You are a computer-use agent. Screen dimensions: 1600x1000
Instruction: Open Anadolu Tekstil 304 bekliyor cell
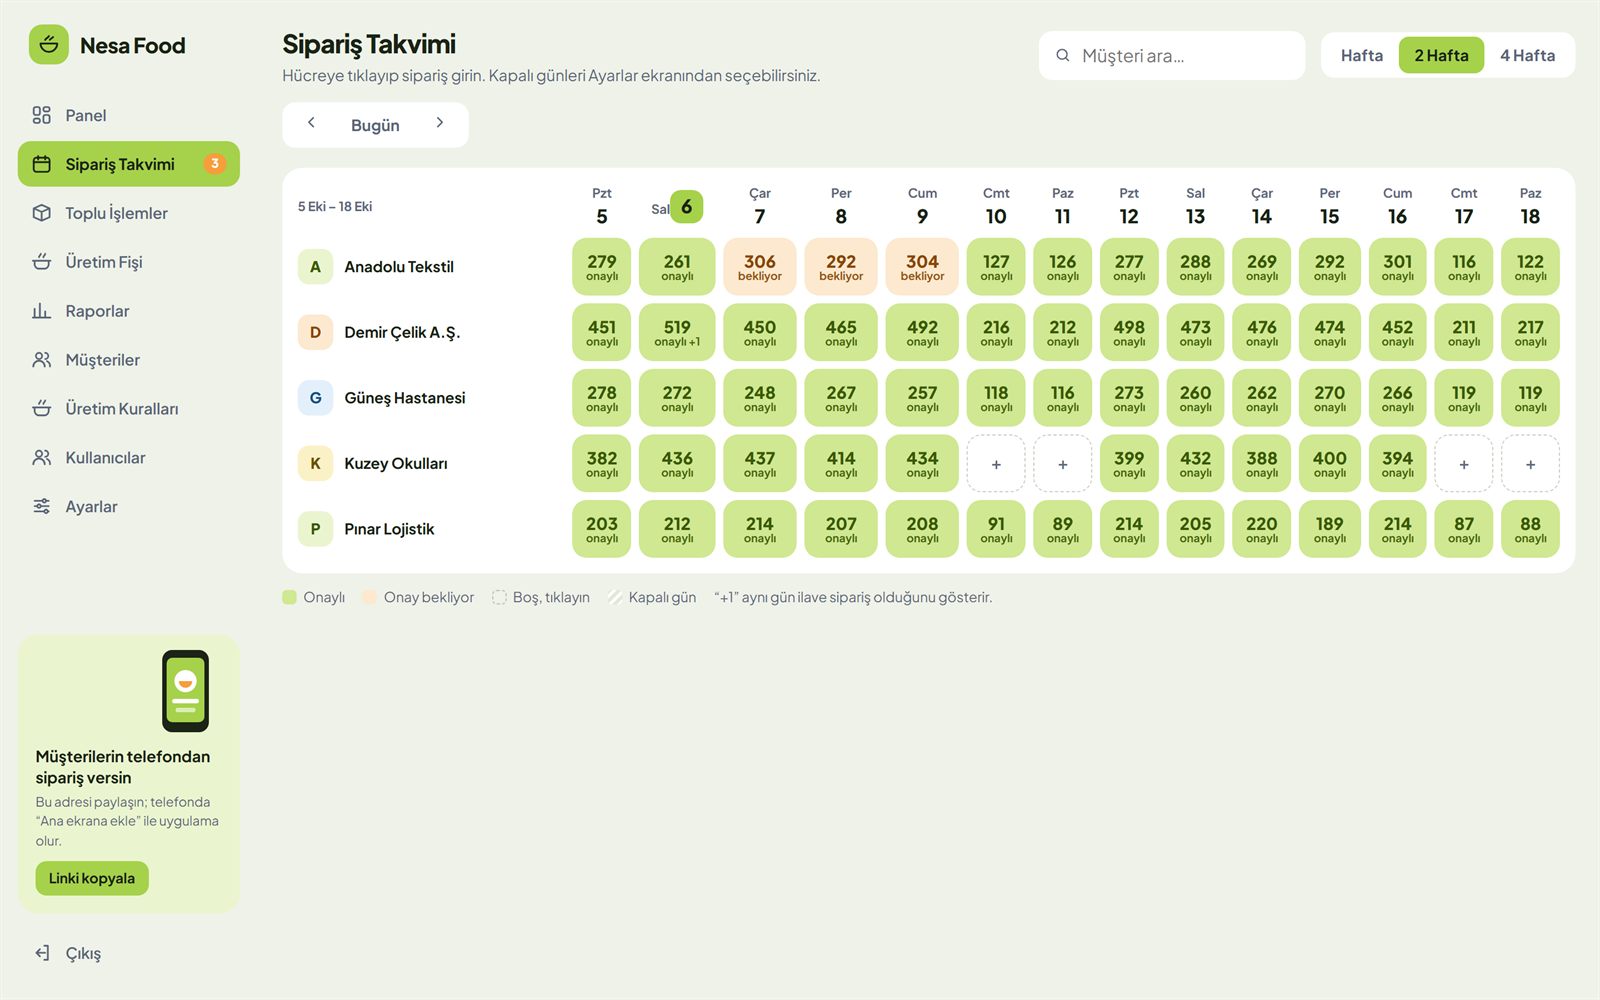[x=922, y=267]
